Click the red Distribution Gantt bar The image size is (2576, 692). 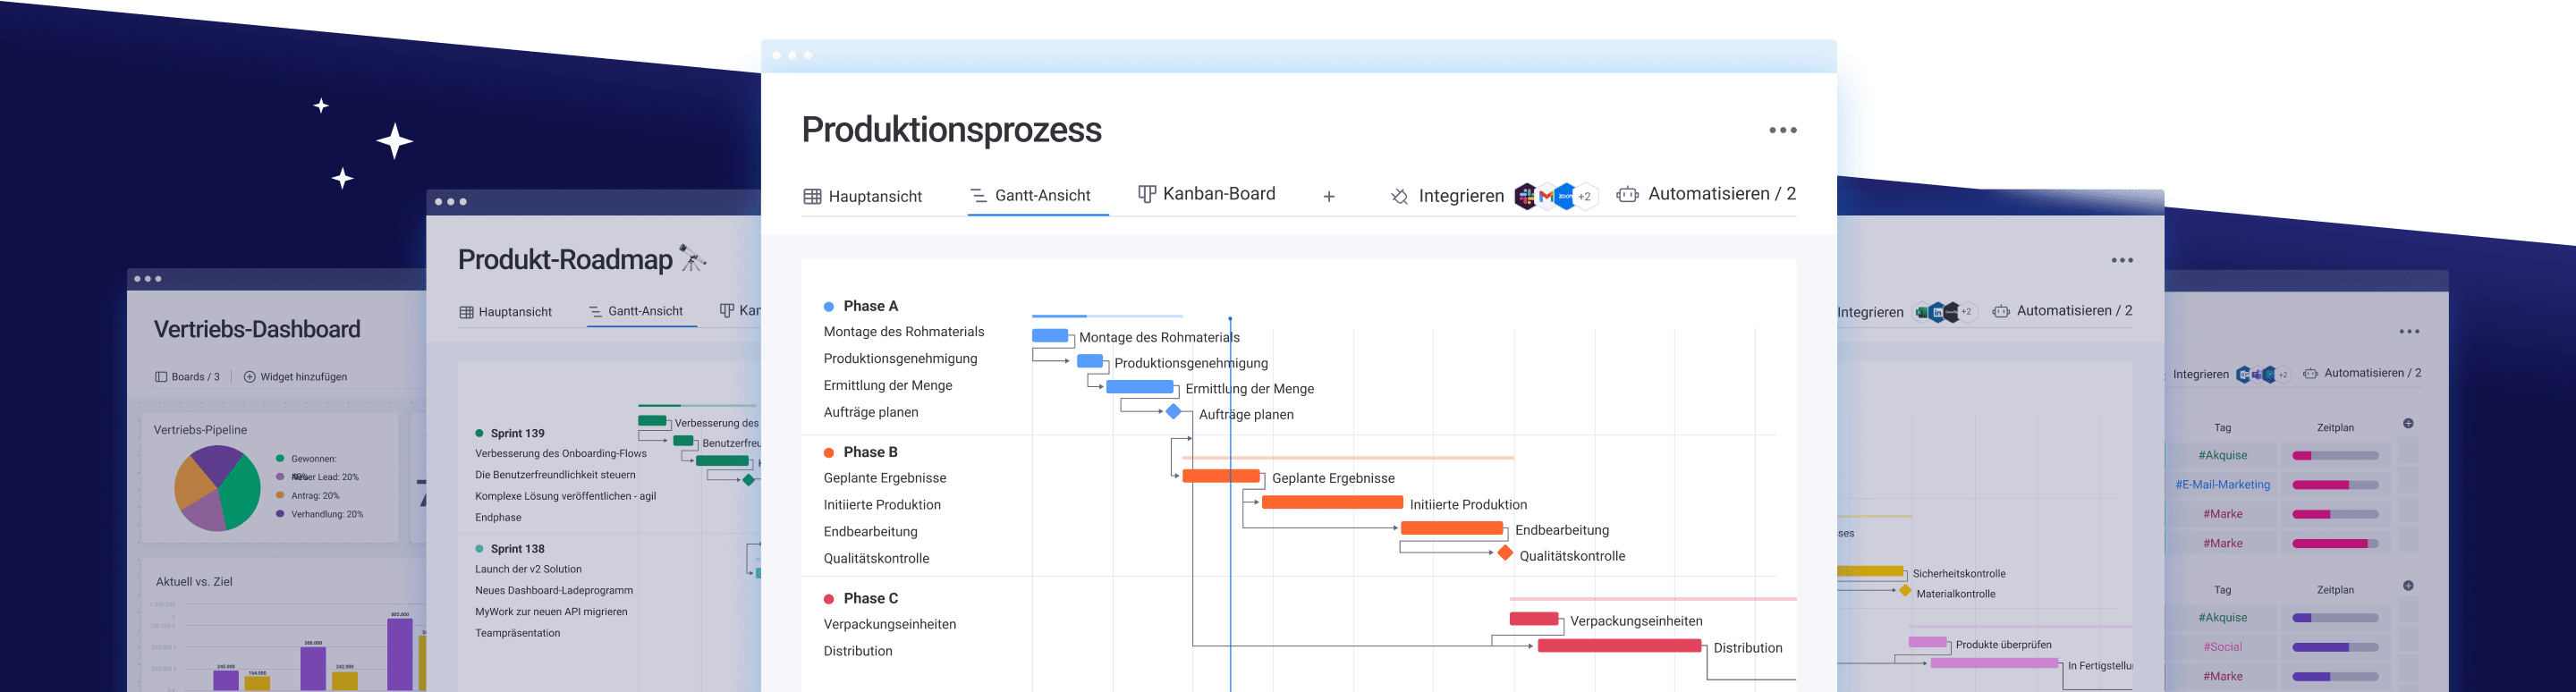pos(1619,646)
